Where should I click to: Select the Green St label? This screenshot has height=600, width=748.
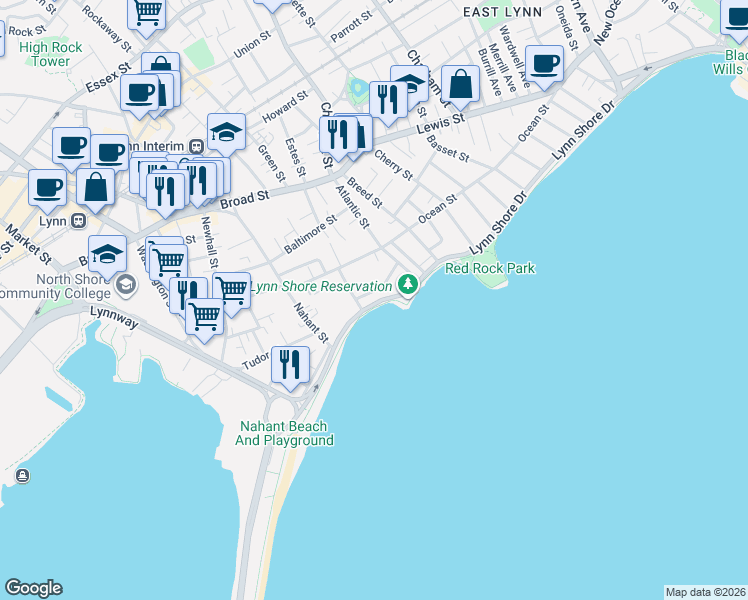(x=271, y=164)
